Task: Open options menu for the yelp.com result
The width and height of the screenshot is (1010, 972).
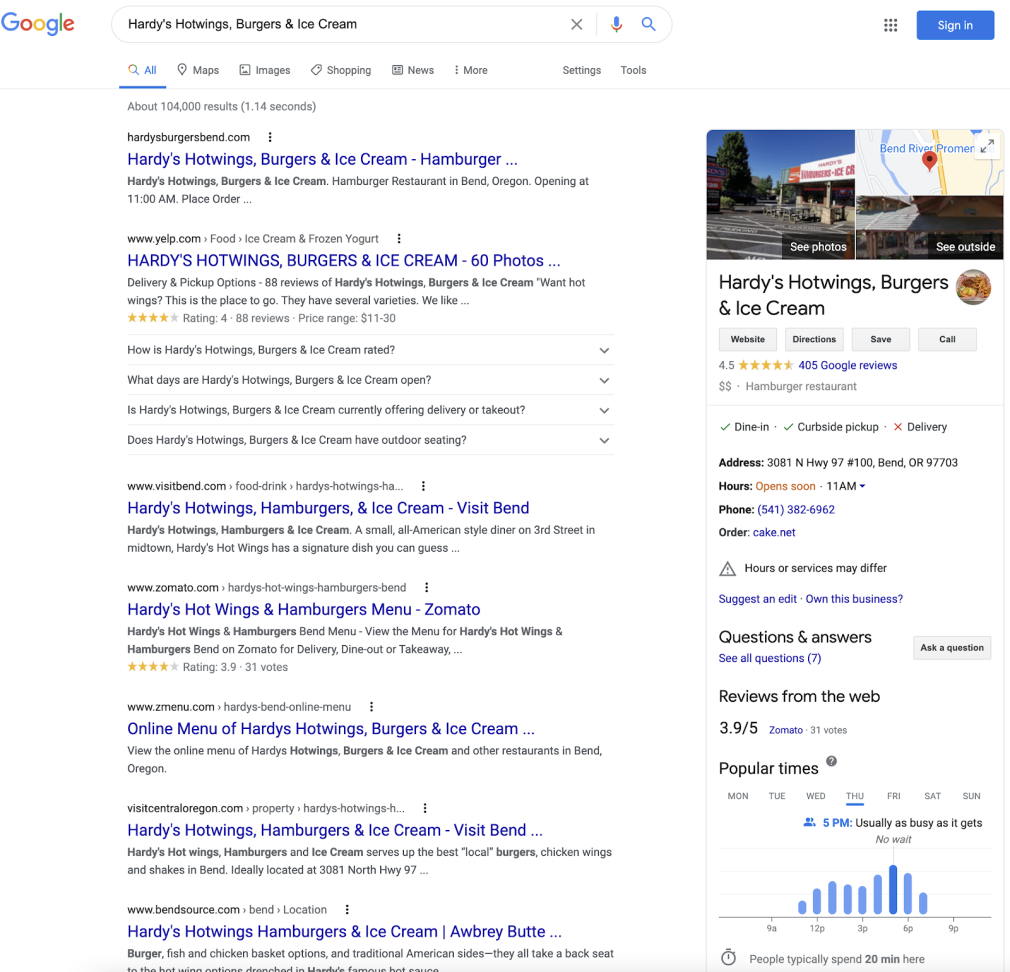Action: pos(399,239)
